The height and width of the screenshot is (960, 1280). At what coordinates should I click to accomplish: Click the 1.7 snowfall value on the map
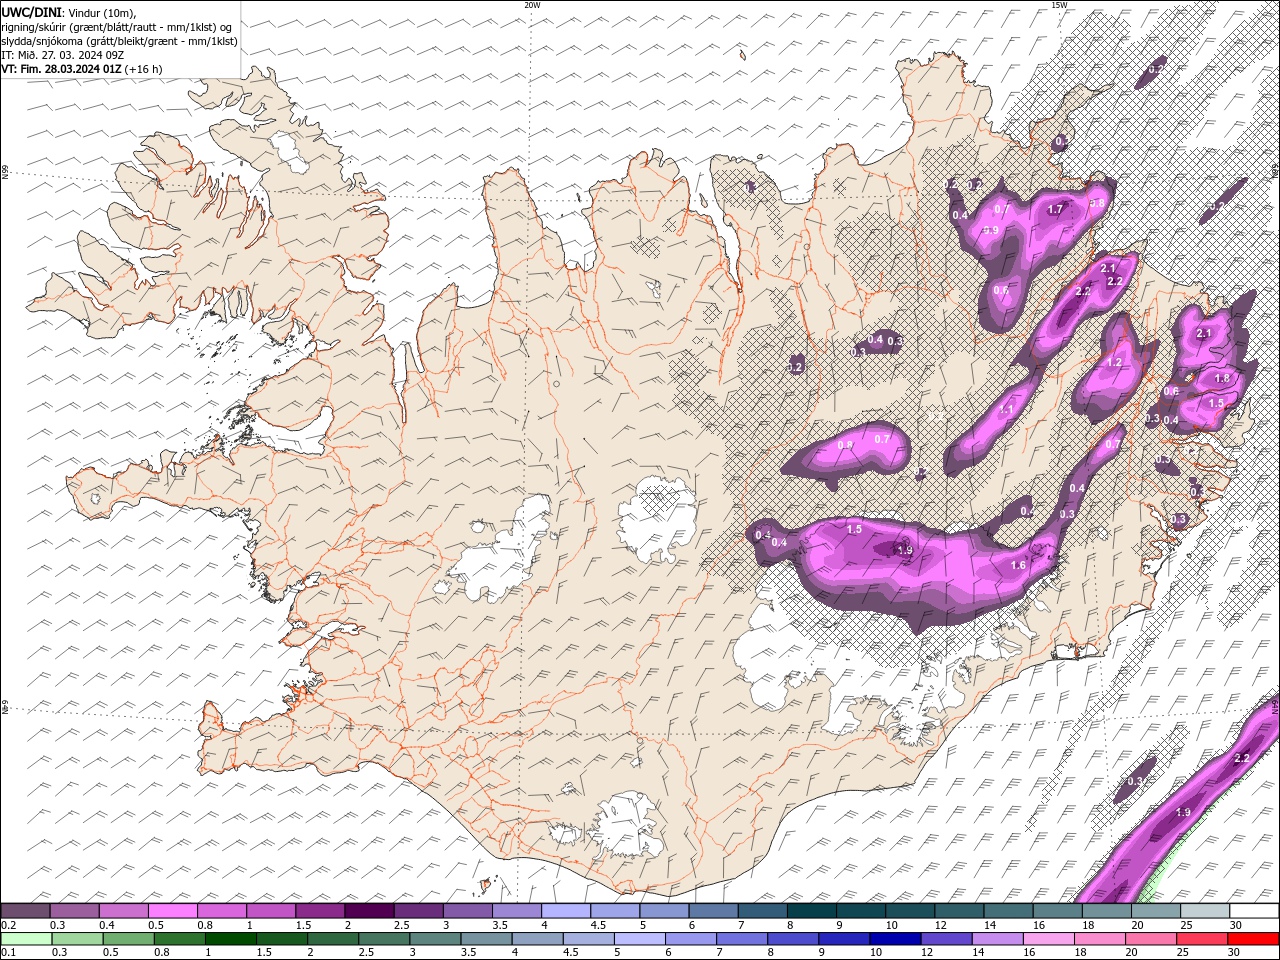(1055, 209)
